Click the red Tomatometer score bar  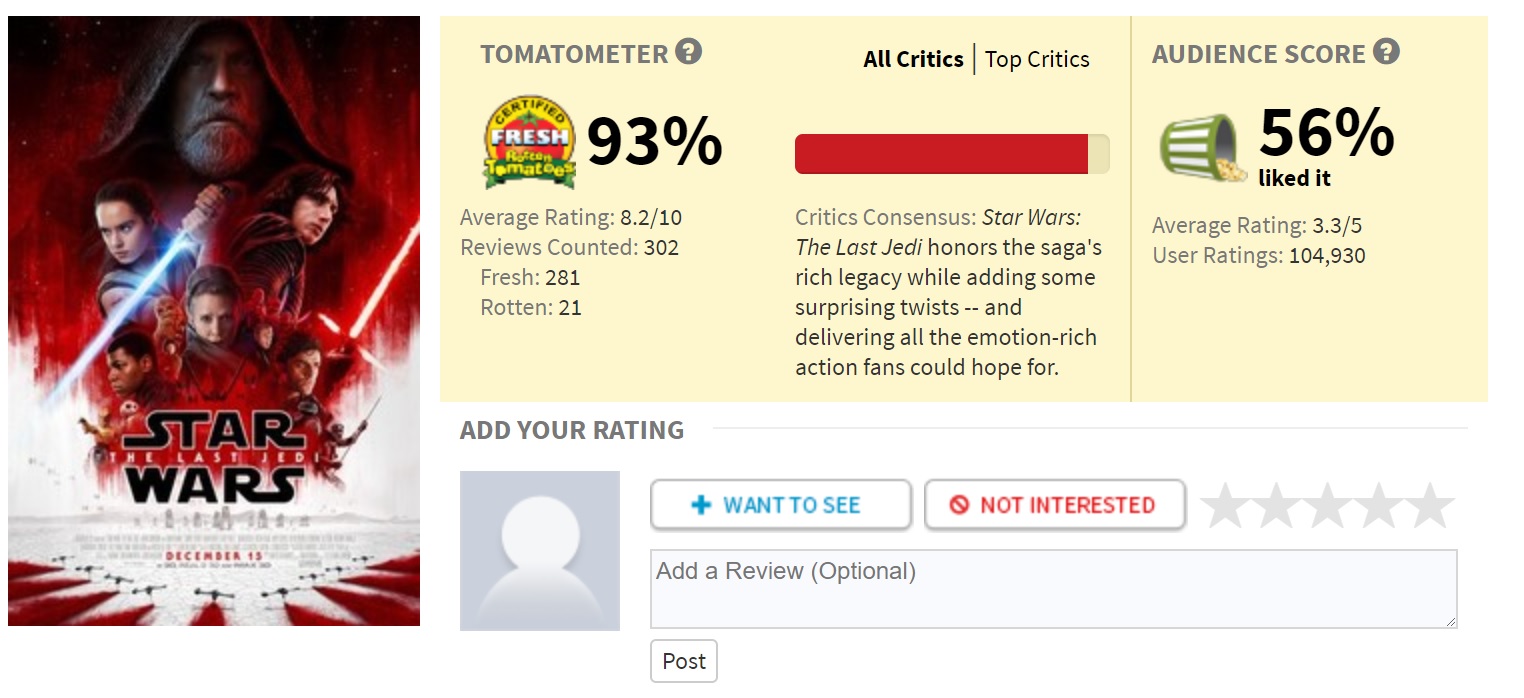941,154
